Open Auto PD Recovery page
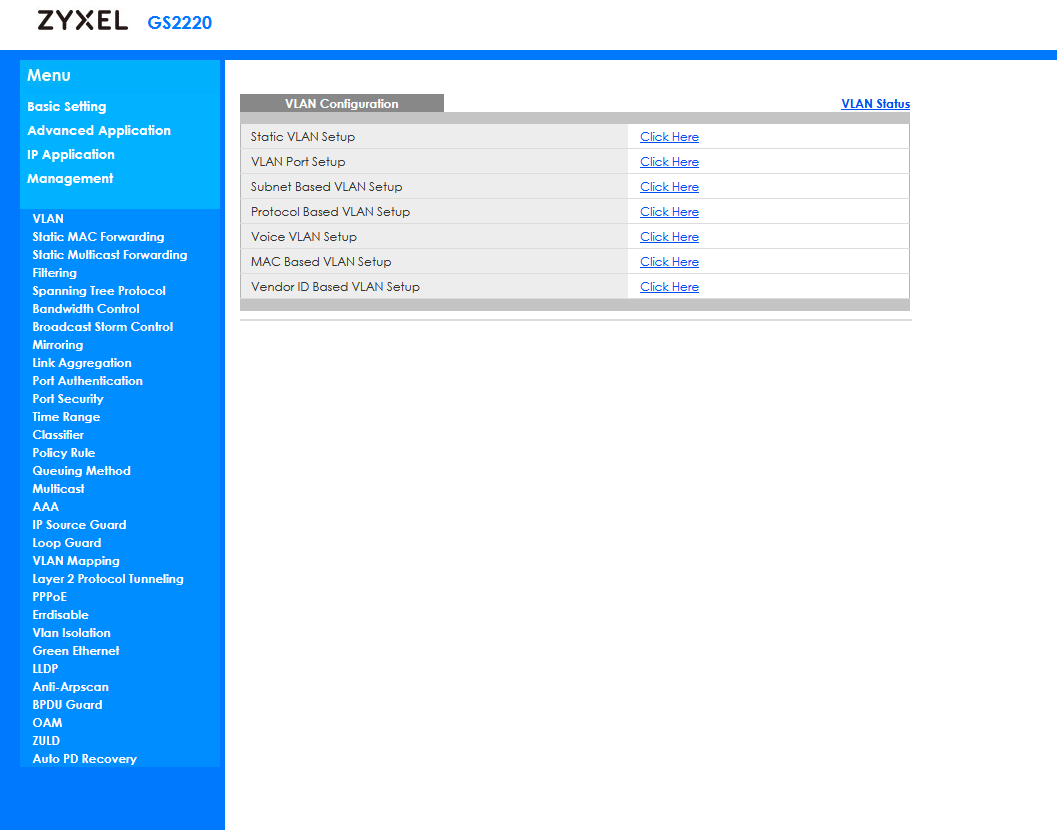 84,759
